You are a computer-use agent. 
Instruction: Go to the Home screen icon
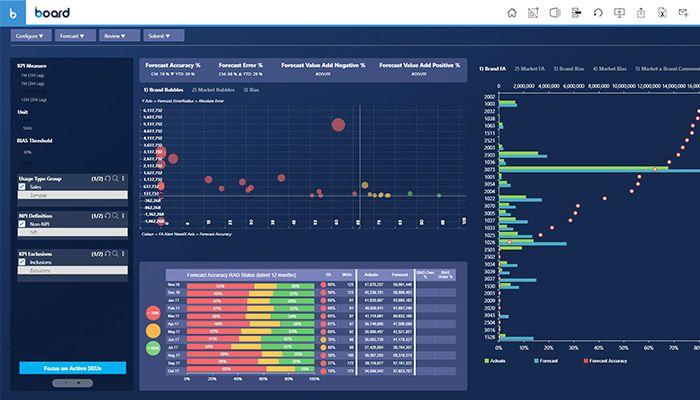point(512,13)
